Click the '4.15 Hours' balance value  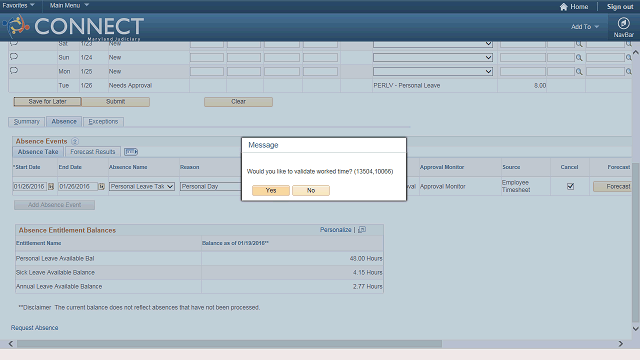(x=367, y=272)
